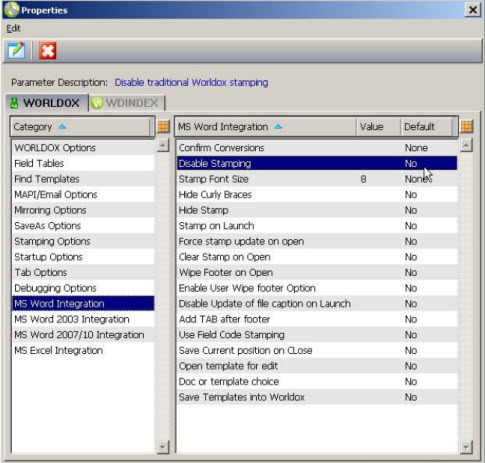Select Doc or template choice parameter
The image size is (485, 463).
317,382
